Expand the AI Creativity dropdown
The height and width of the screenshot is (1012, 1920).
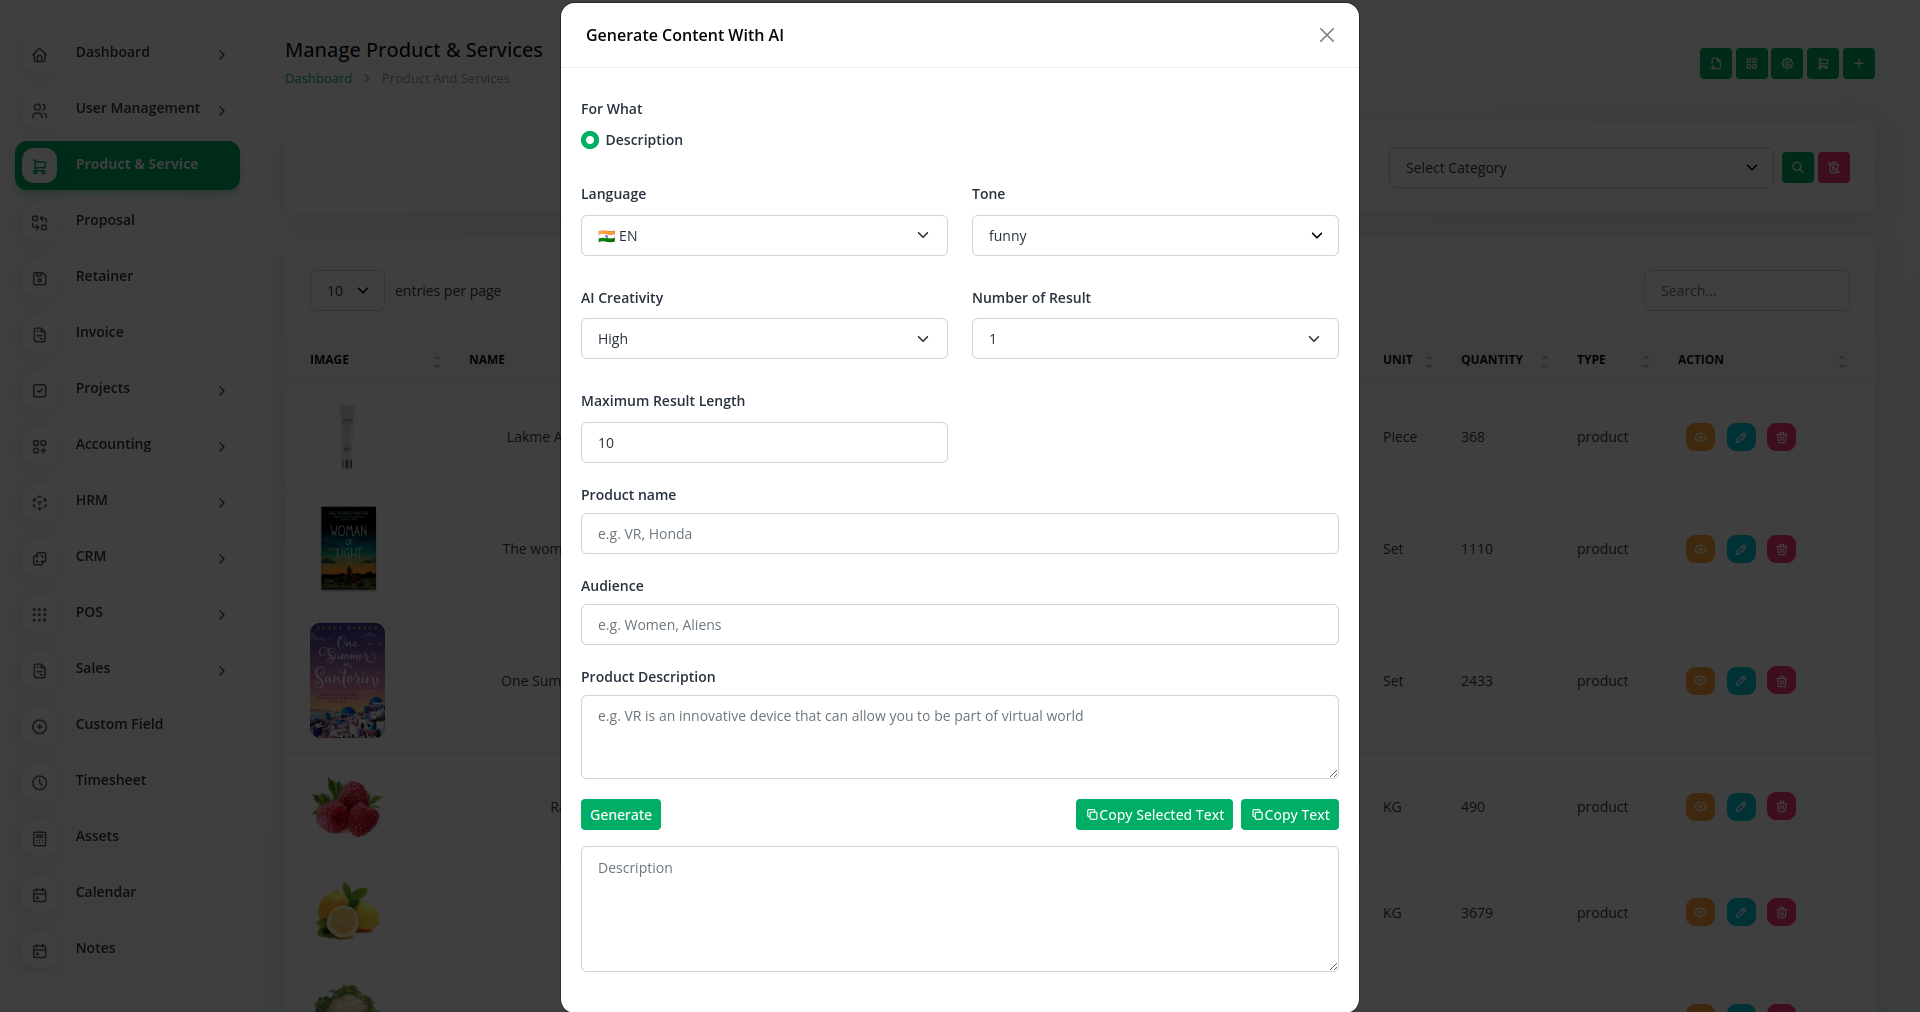[x=763, y=339]
